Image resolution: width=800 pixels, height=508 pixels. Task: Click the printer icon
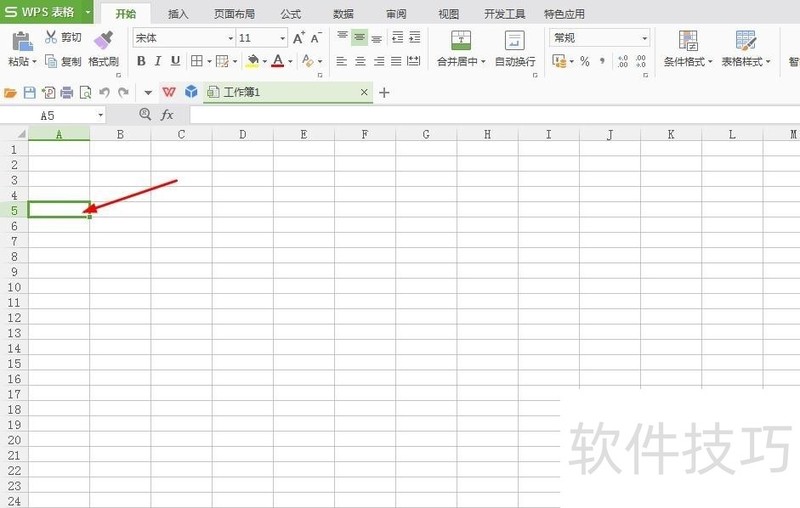(x=67, y=93)
